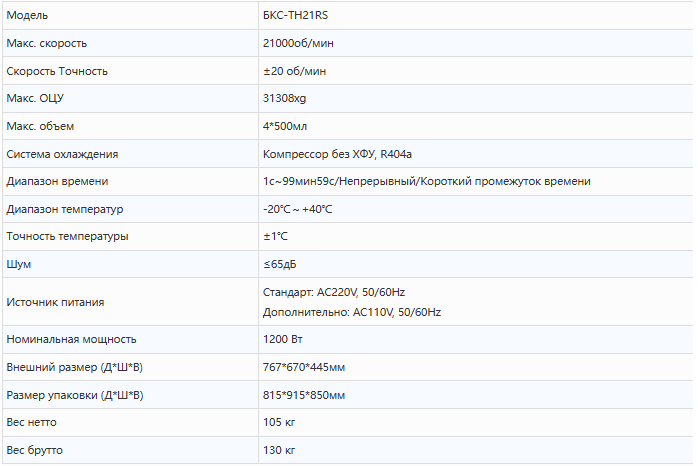
Task: Select the -20°C ~ +40°C temperature range
Action: point(297,209)
